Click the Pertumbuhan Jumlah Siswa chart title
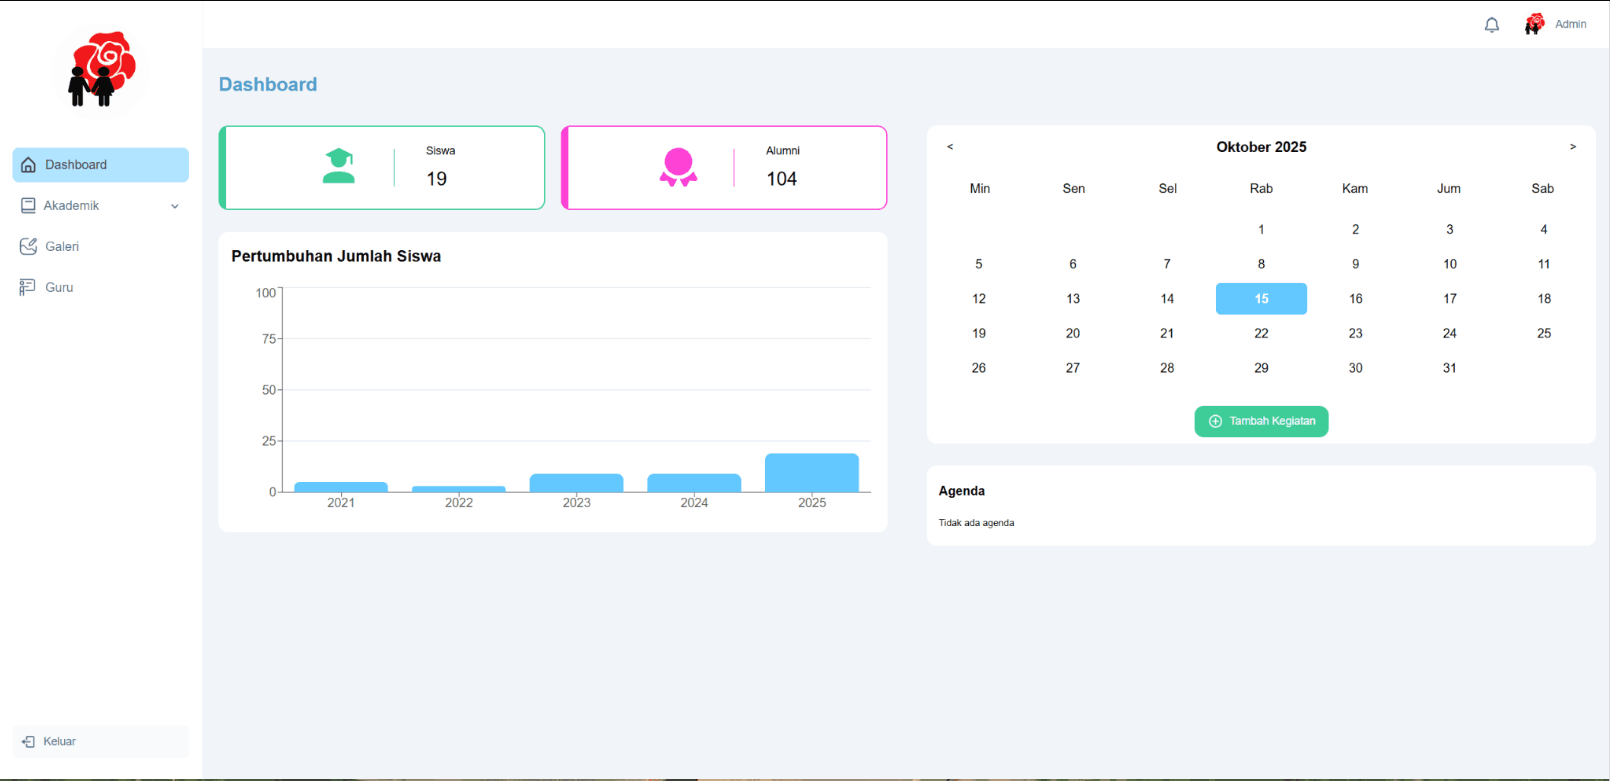The image size is (1610, 781). [x=336, y=256]
